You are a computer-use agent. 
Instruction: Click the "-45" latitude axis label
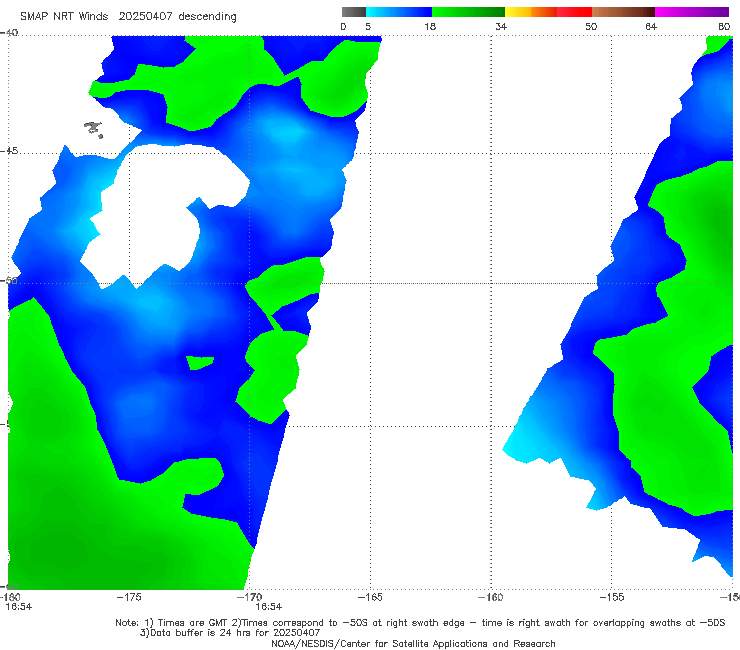[9, 151]
